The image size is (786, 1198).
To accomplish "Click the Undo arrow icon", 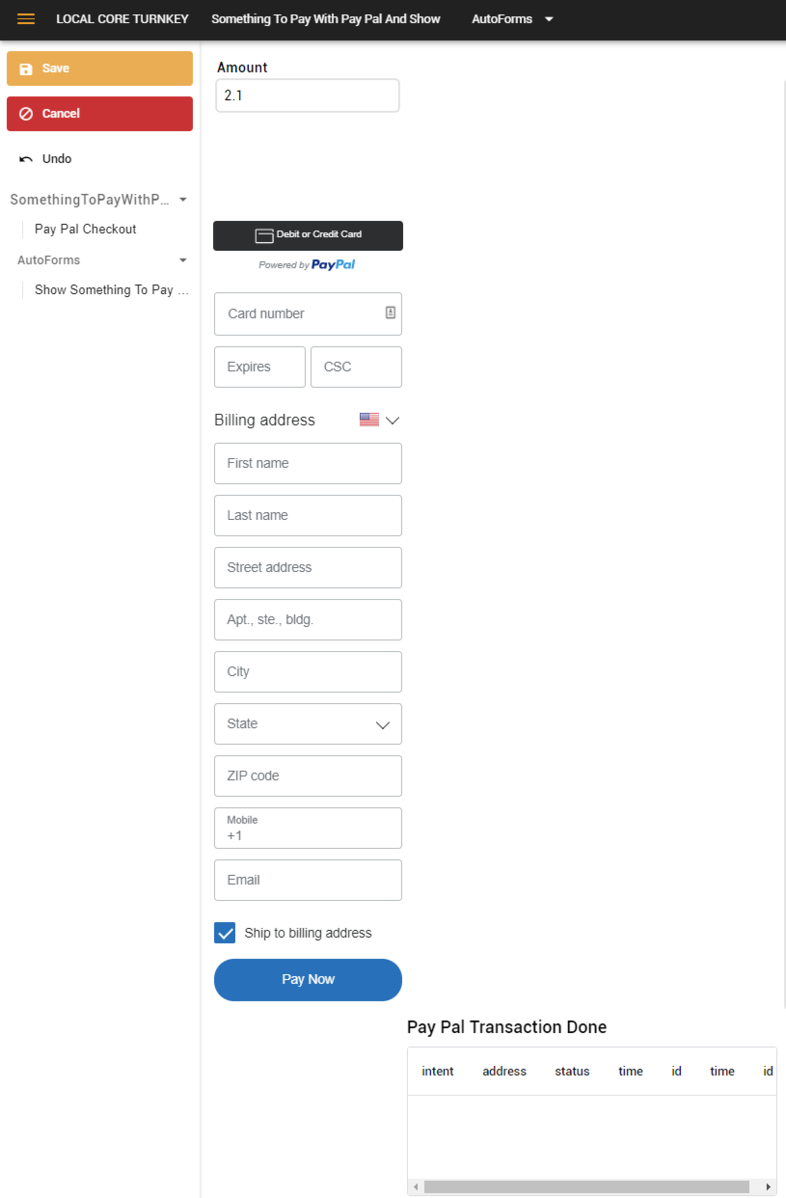I will click(x=26, y=159).
